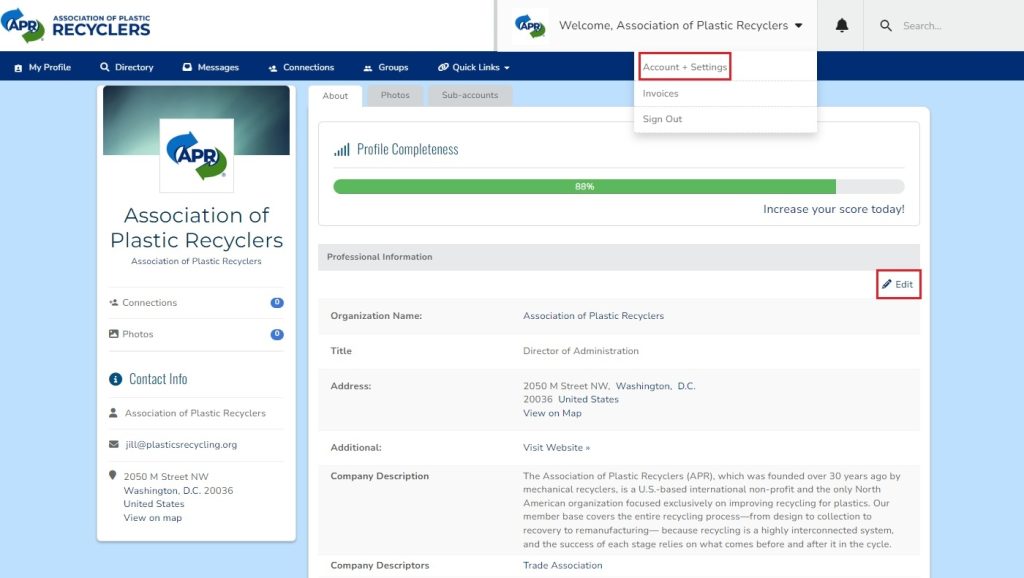Image resolution: width=1024 pixels, height=578 pixels.
Task: Click the sidebar Photos count badge
Action: (x=277, y=334)
